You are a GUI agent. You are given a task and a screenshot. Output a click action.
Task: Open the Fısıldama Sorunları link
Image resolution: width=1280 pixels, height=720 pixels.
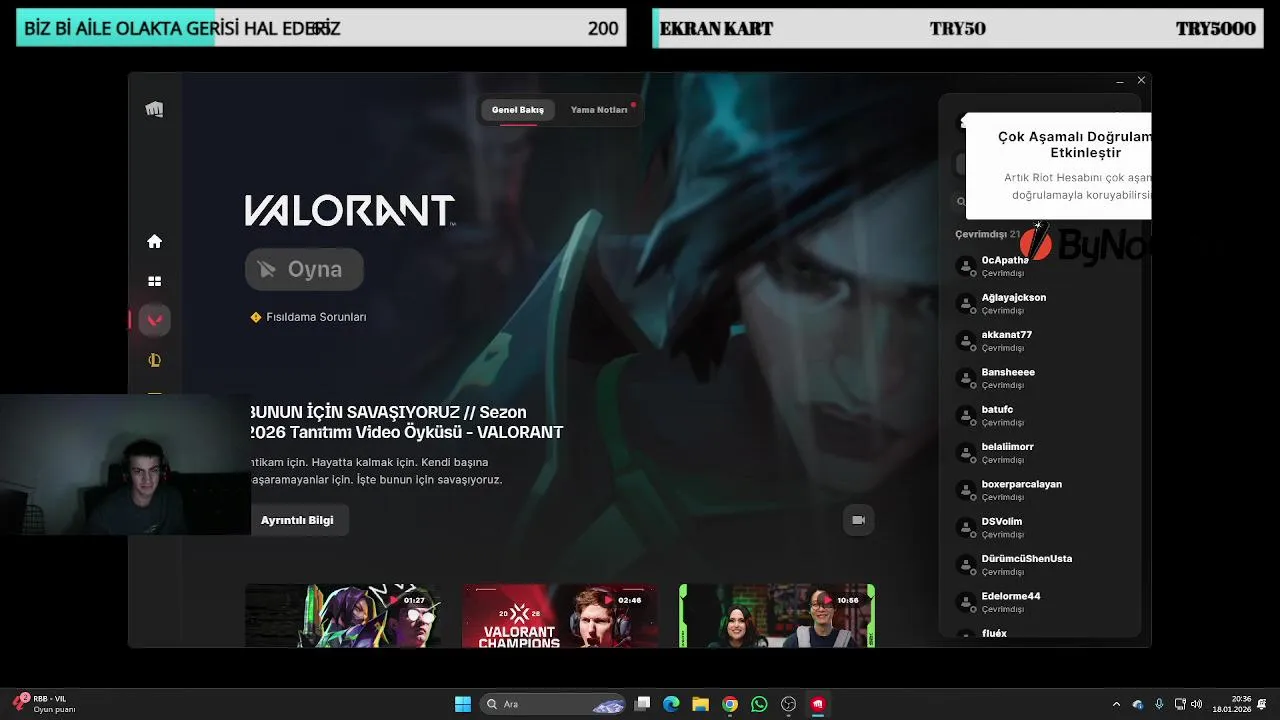(316, 317)
